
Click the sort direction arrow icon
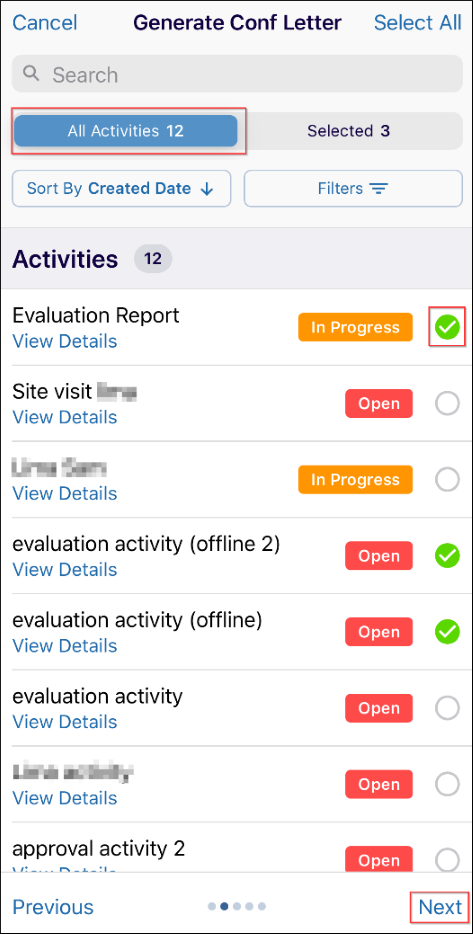click(207, 189)
